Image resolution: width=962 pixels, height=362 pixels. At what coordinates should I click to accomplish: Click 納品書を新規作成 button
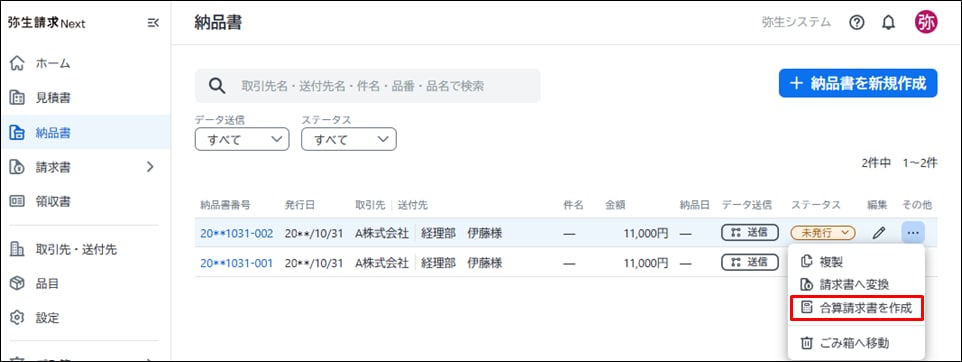(x=858, y=83)
